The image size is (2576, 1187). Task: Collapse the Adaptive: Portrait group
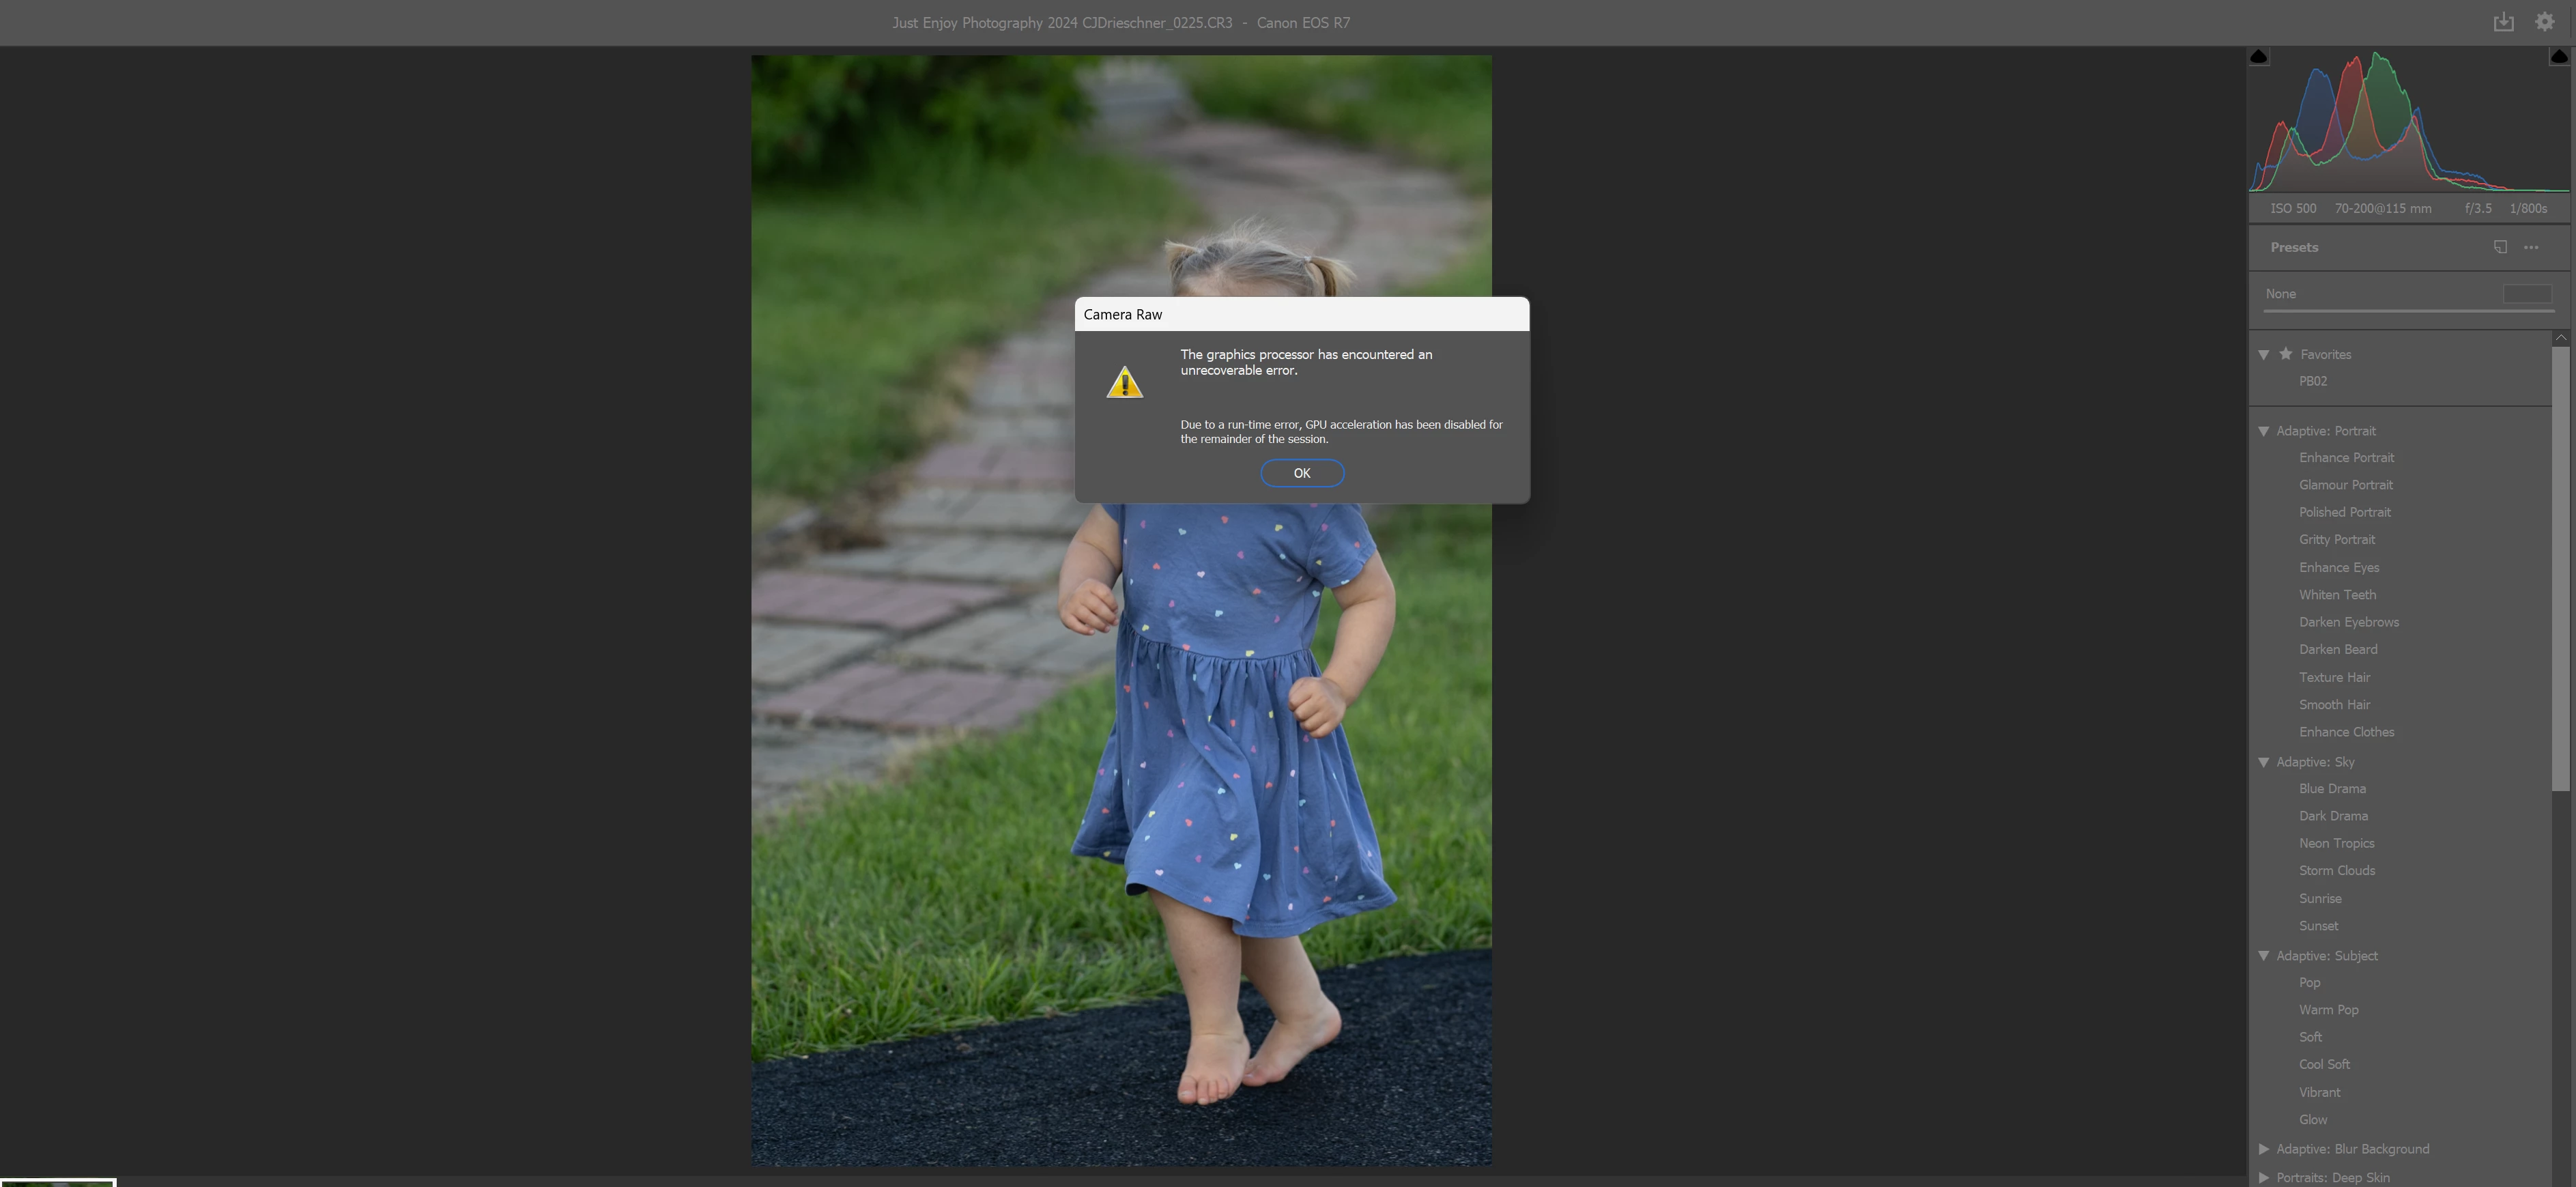2264,431
